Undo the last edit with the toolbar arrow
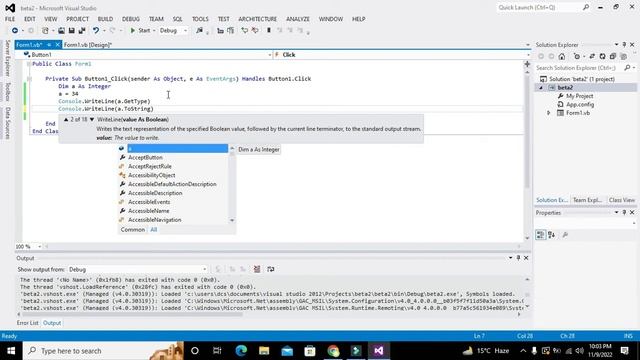640x360 pixels. (96, 31)
